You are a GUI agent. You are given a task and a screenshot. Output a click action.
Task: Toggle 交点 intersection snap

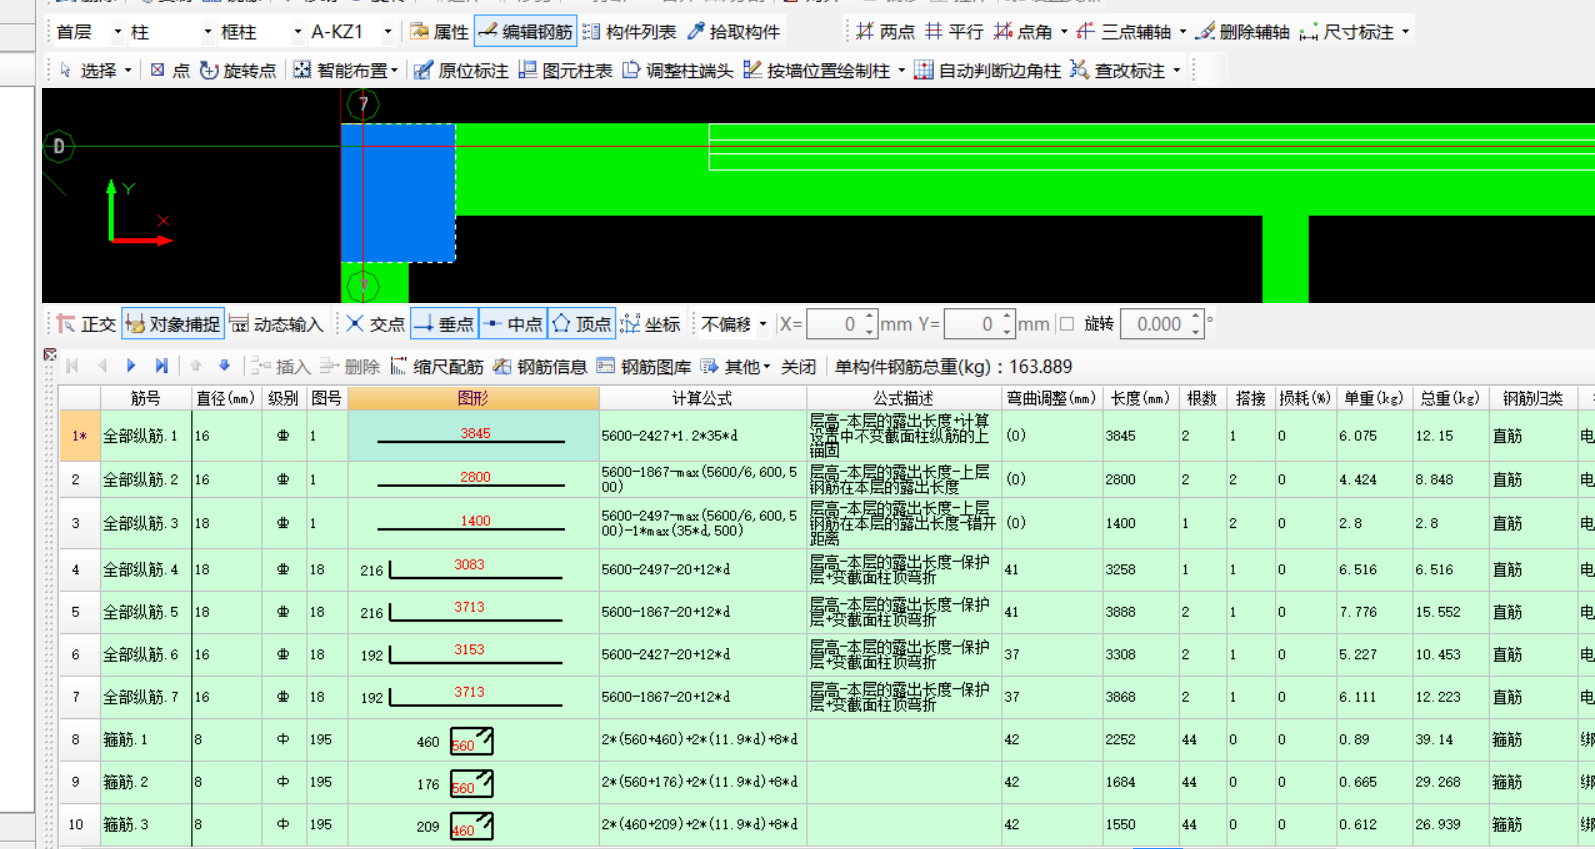(376, 324)
